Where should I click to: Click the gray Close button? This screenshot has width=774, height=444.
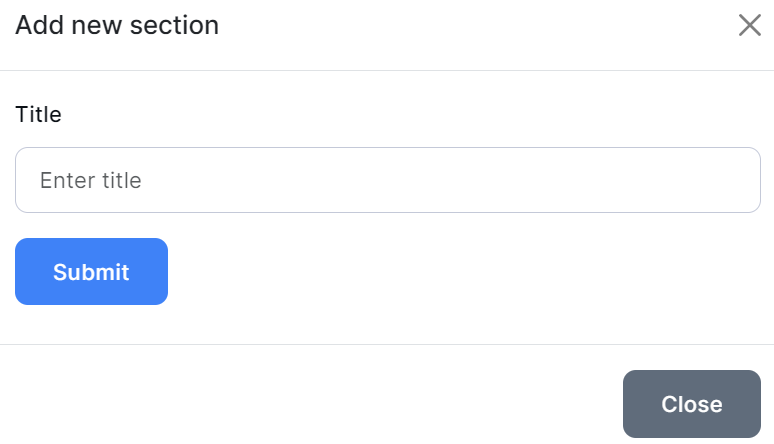(x=691, y=404)
